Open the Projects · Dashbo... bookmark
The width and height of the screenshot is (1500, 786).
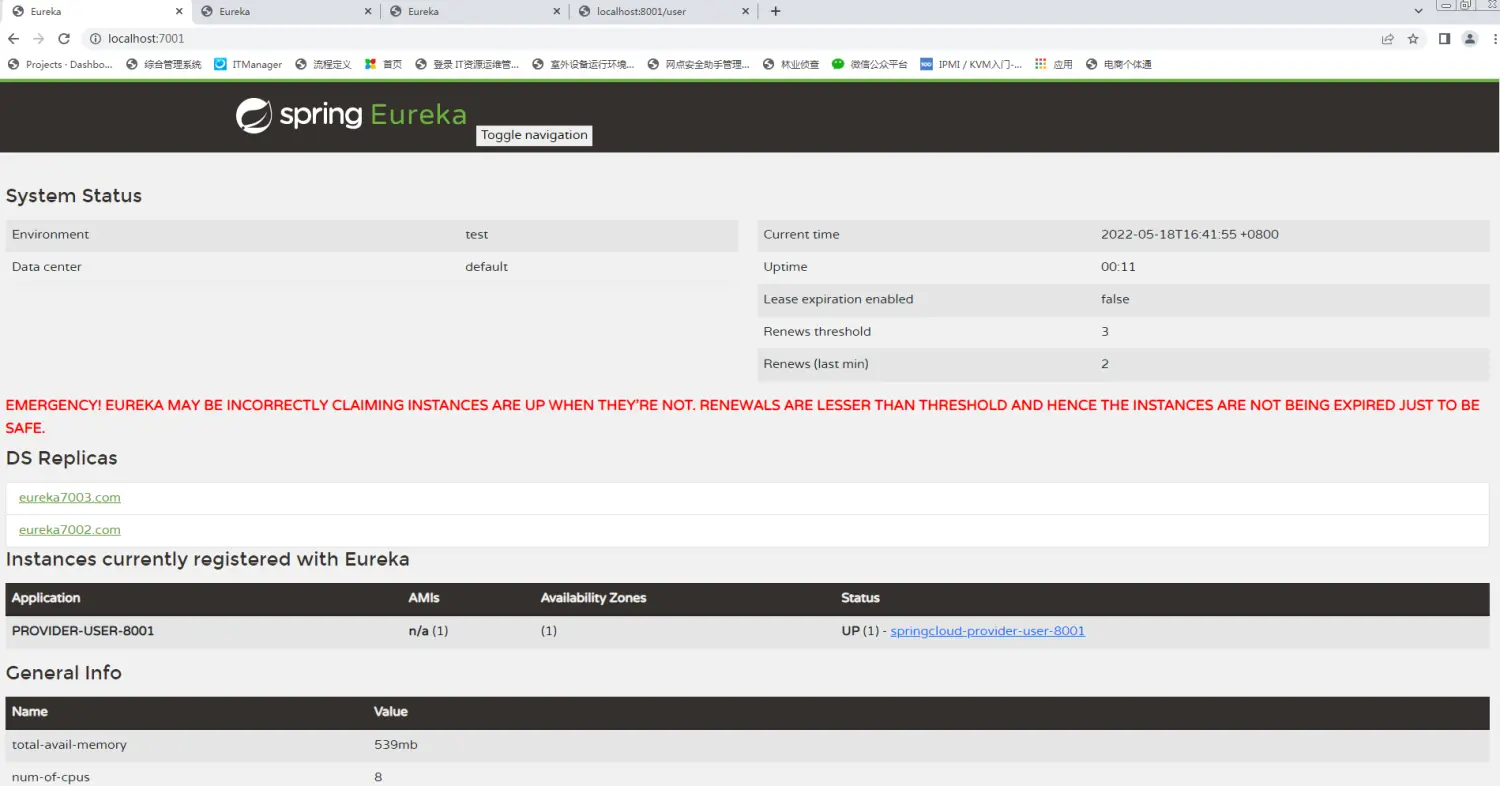(60, 64)
